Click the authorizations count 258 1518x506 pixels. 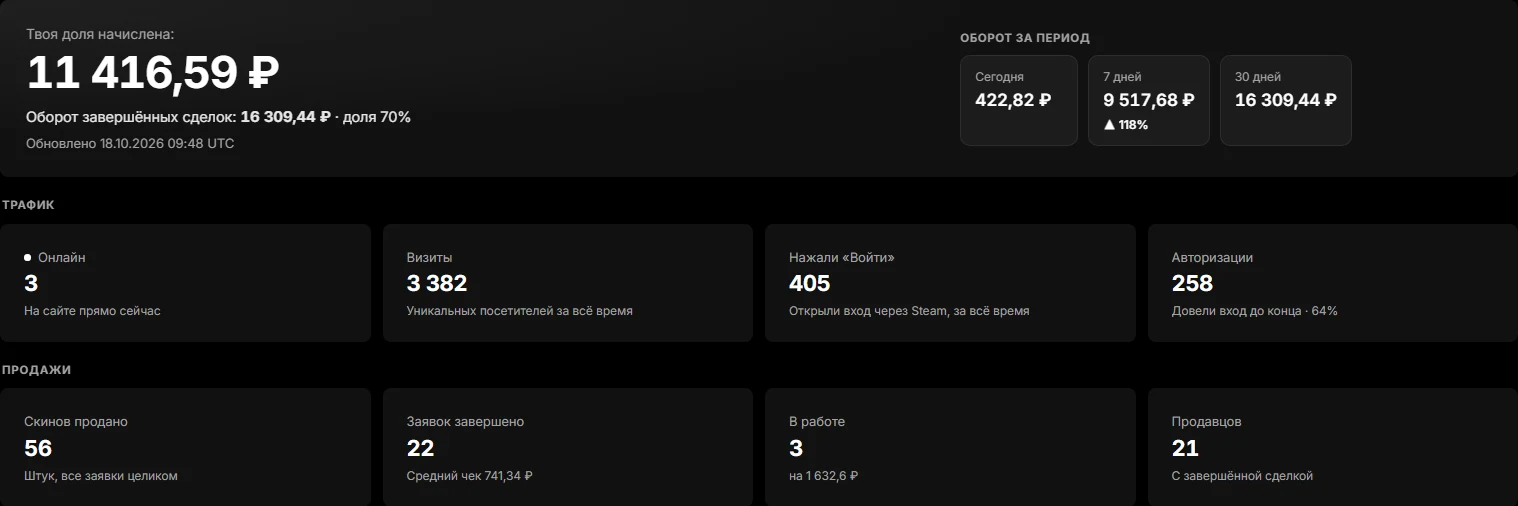[1192, 283]
